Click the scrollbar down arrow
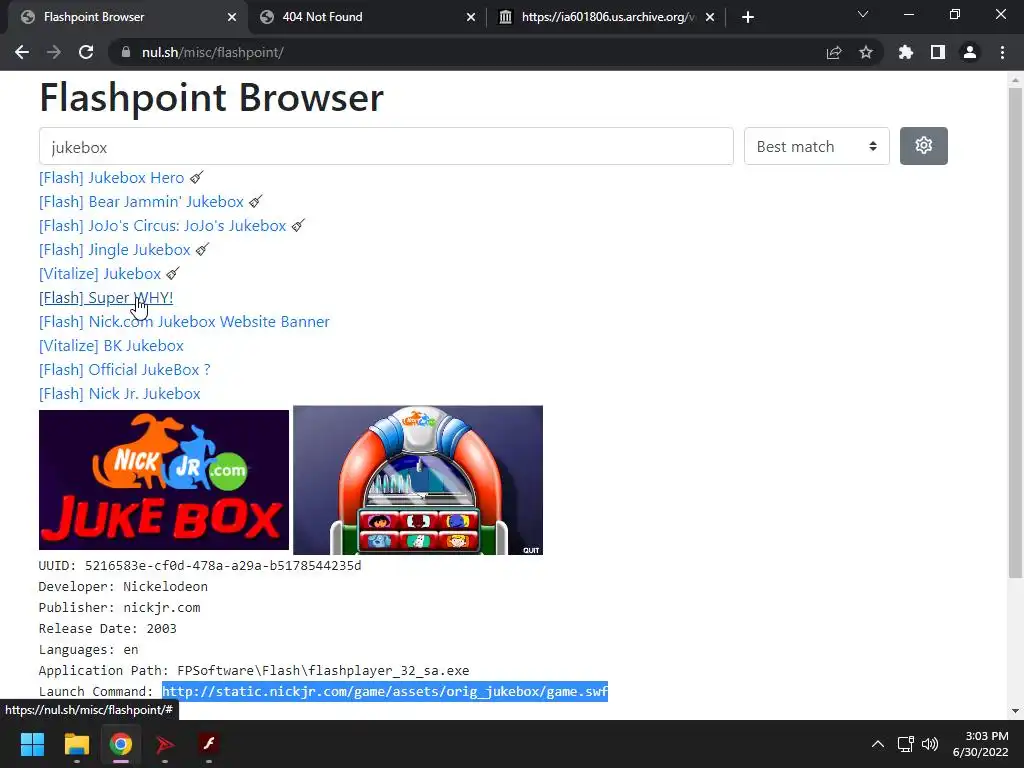1024x768 pixels. click(x=1015, y=711)
